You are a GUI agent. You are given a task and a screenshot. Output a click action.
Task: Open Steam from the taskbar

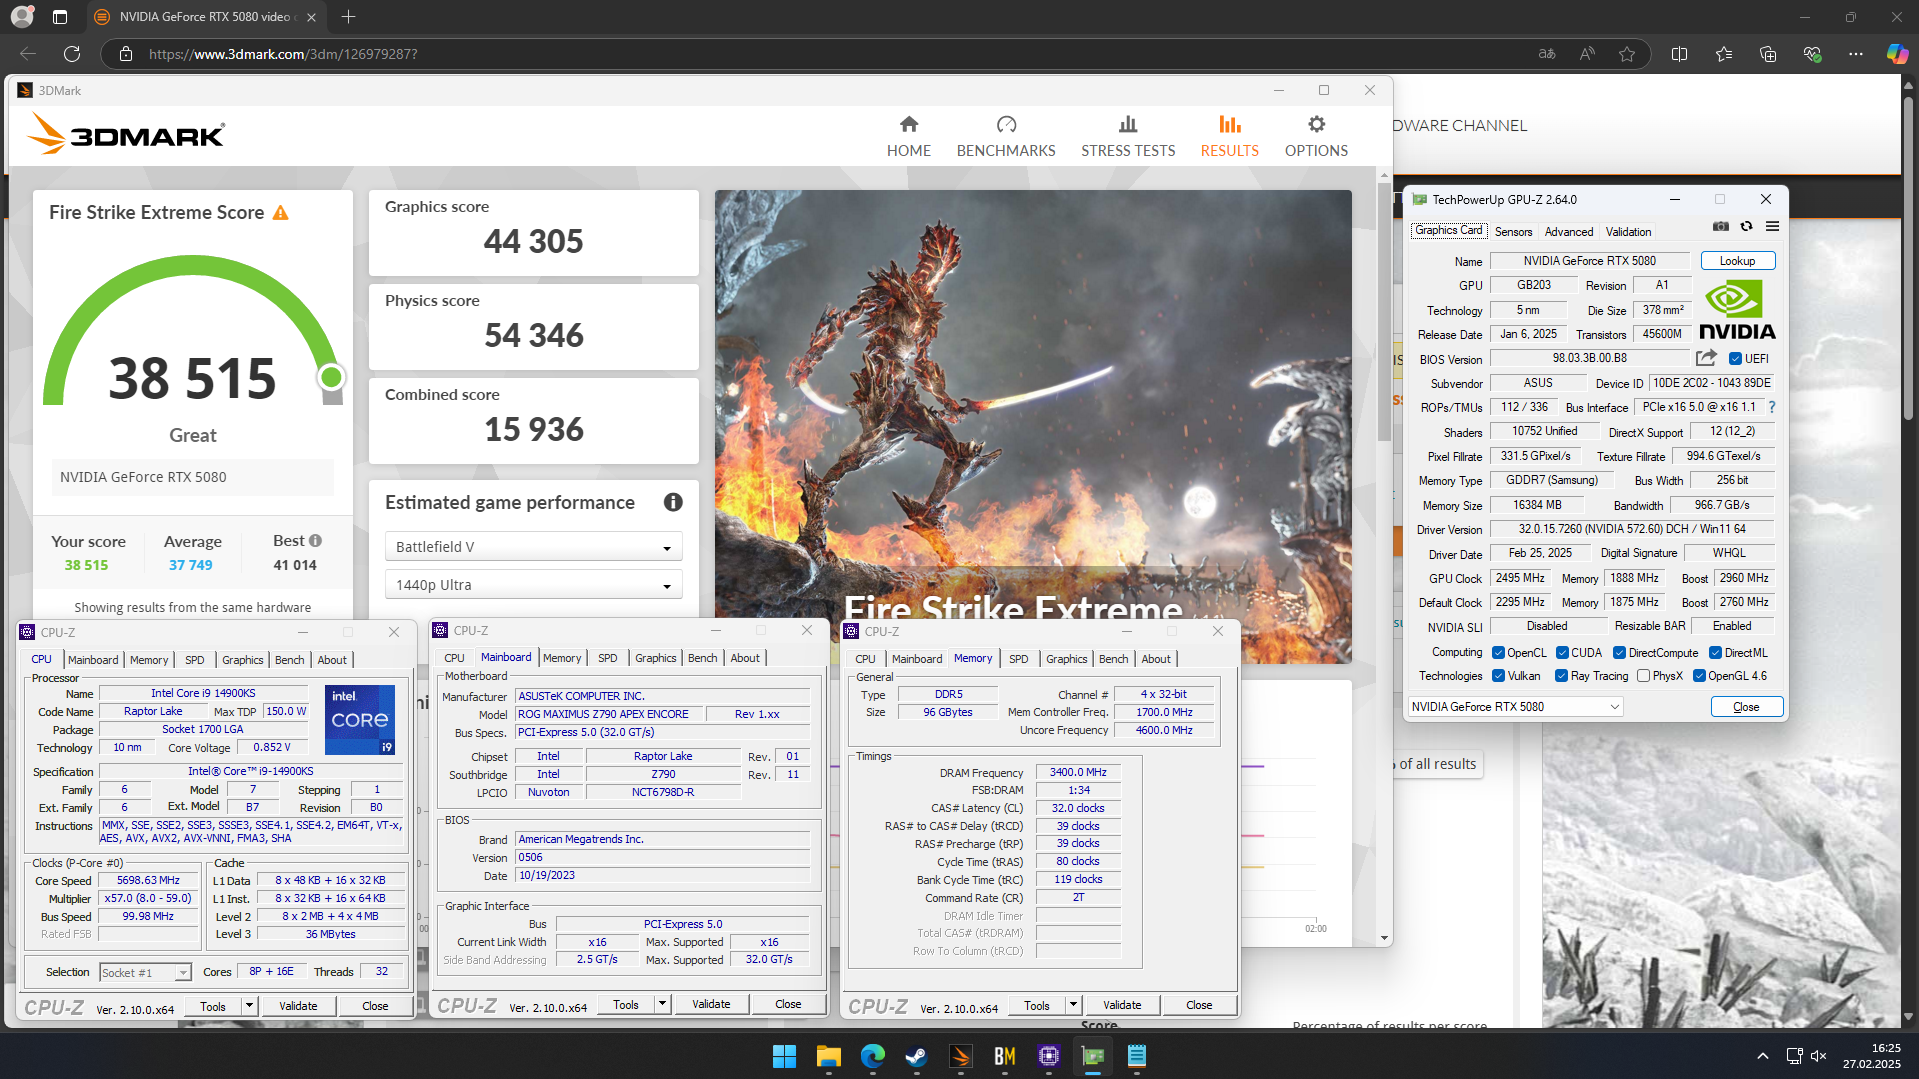coord(916,1056)
